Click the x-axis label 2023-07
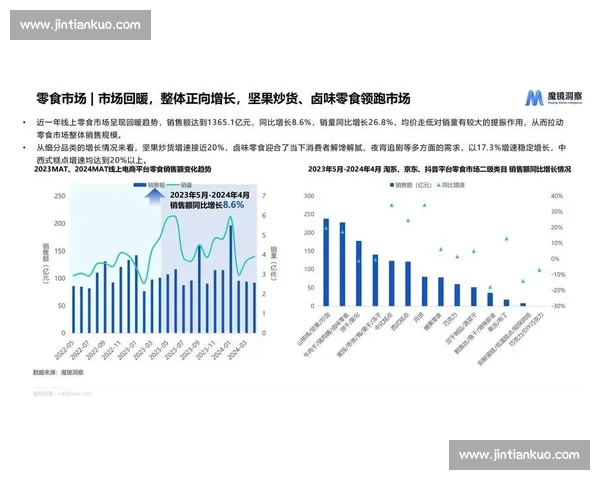 point(174,349)
